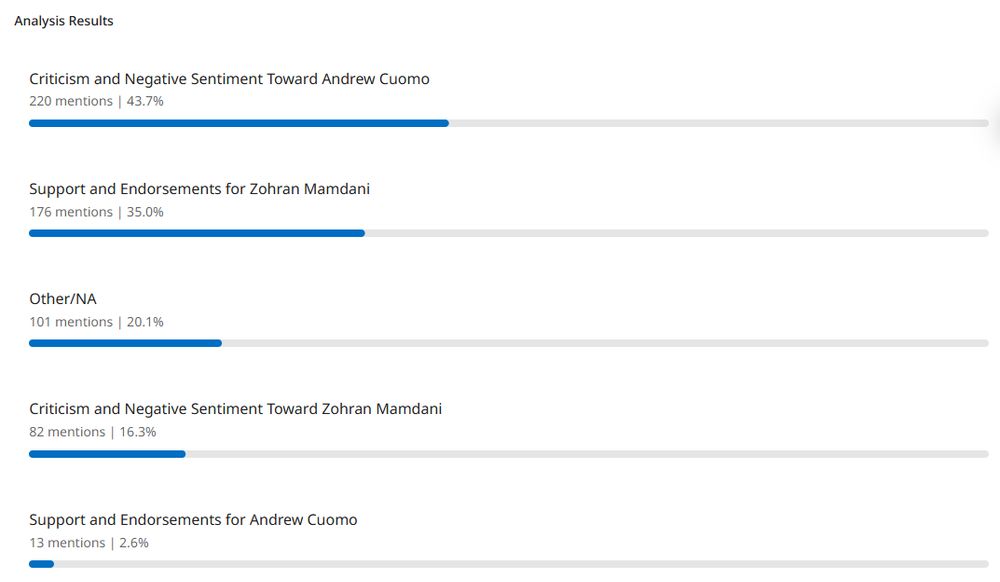Click the 220 mentions | 43.7% text
The image size is (1000, 582).
point(96,101)
